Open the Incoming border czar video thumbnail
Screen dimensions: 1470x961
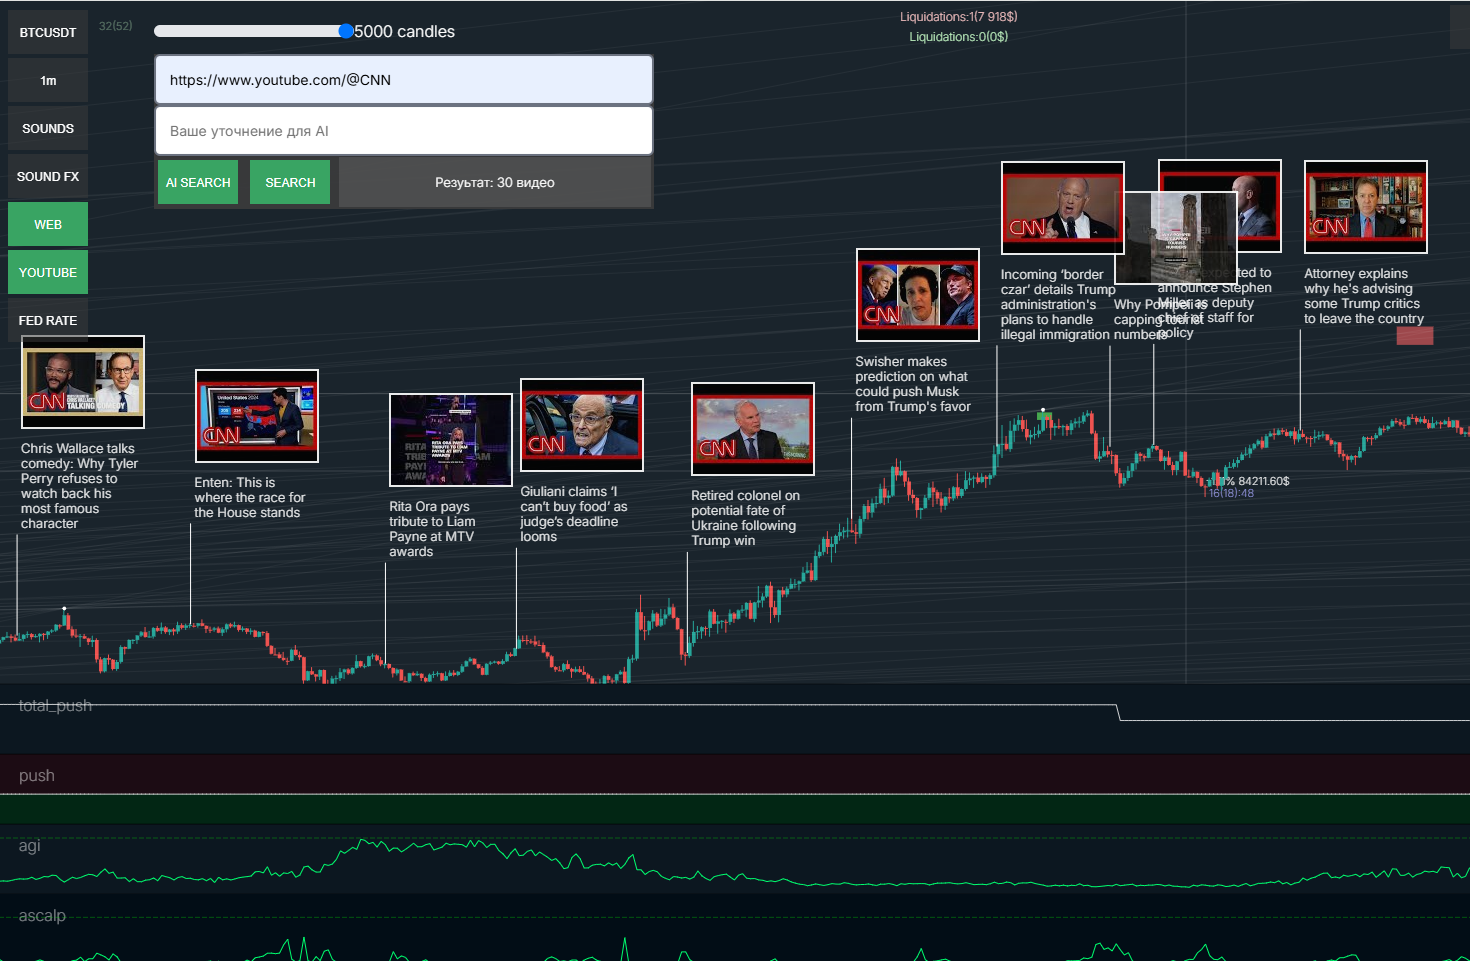(1063, 208)
